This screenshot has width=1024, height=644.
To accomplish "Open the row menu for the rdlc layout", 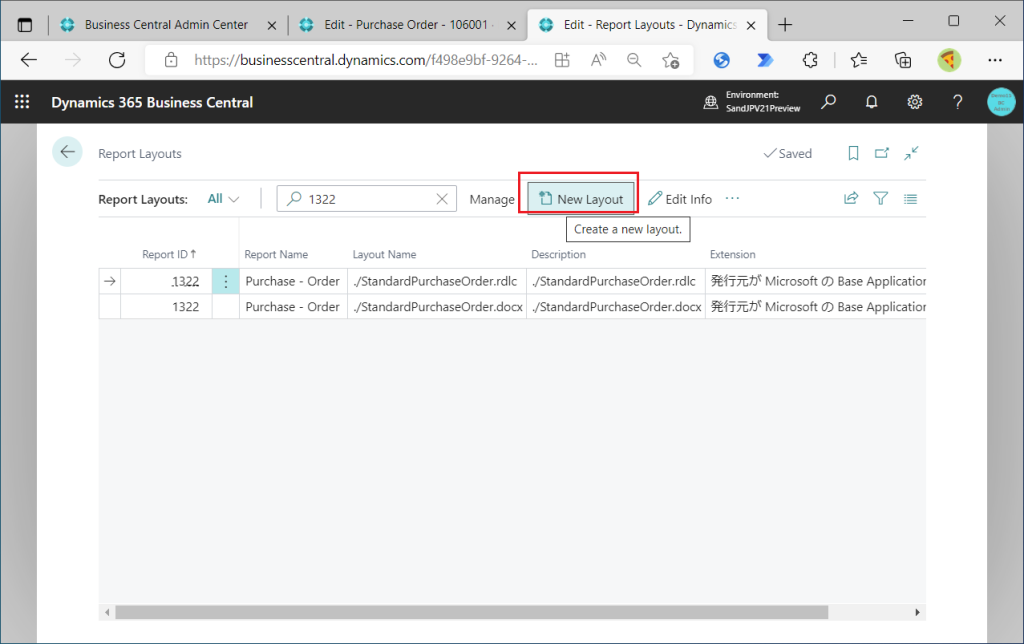I will (x=225, y=282).
